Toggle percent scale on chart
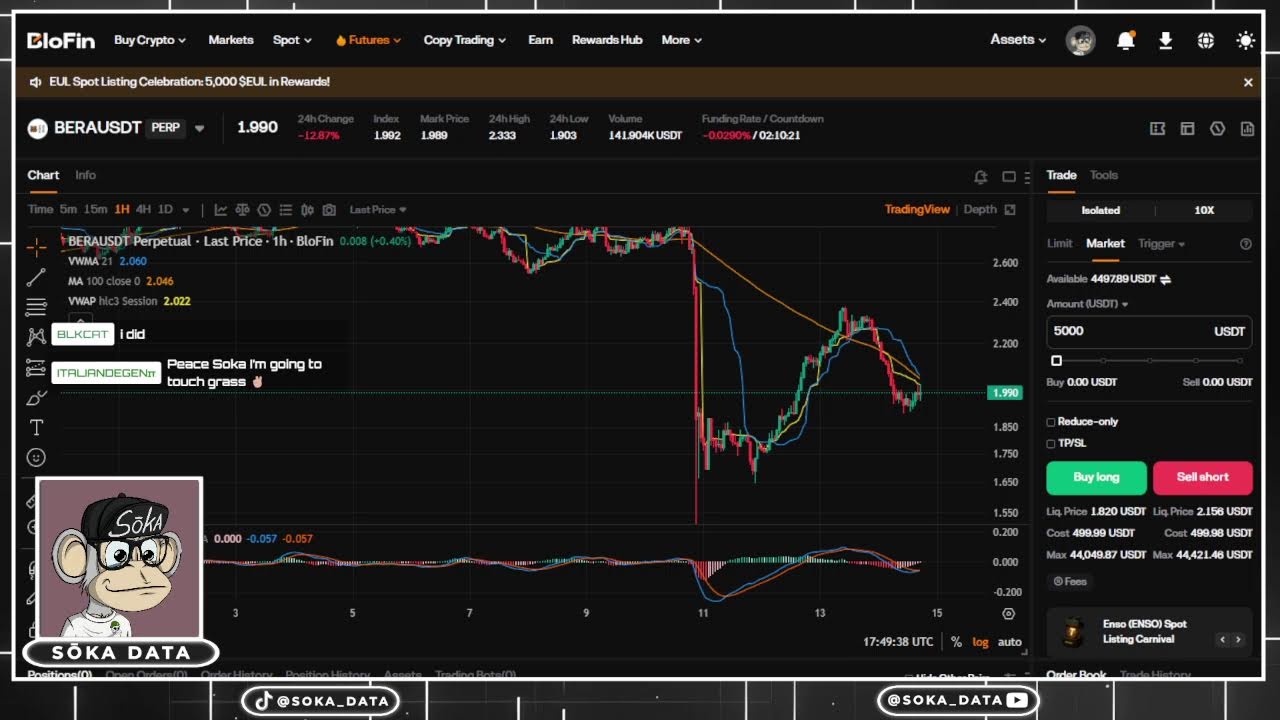The height and width of the screenshot is (720, 1280). 956,642
